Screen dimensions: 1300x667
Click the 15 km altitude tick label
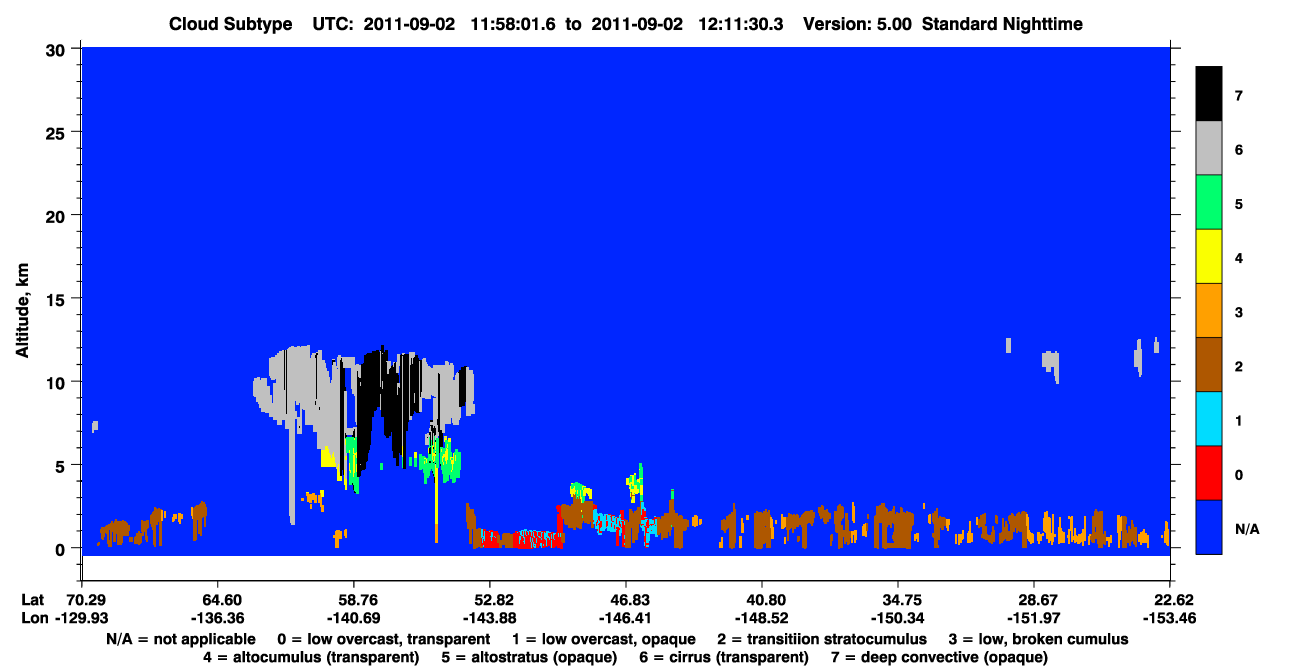click(59, 299)
